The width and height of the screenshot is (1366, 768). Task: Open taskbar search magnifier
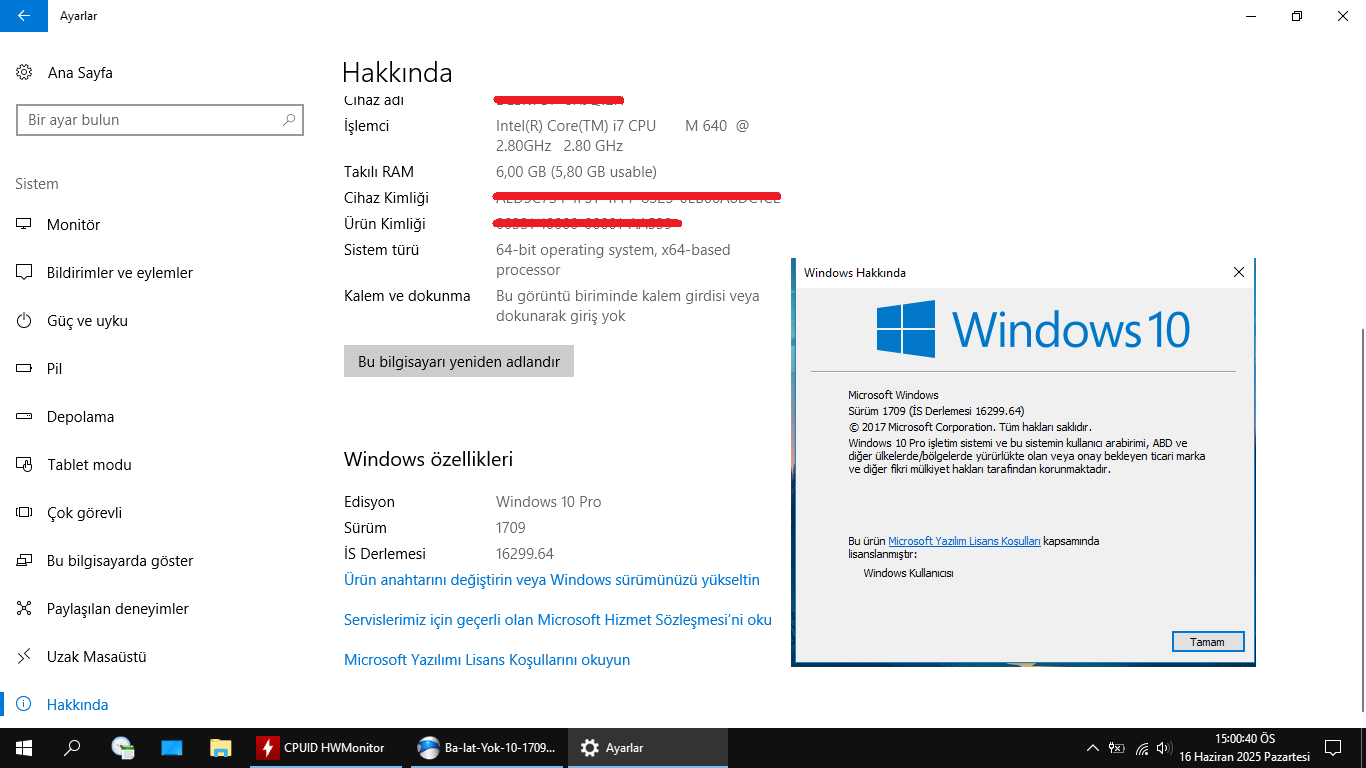72,748
